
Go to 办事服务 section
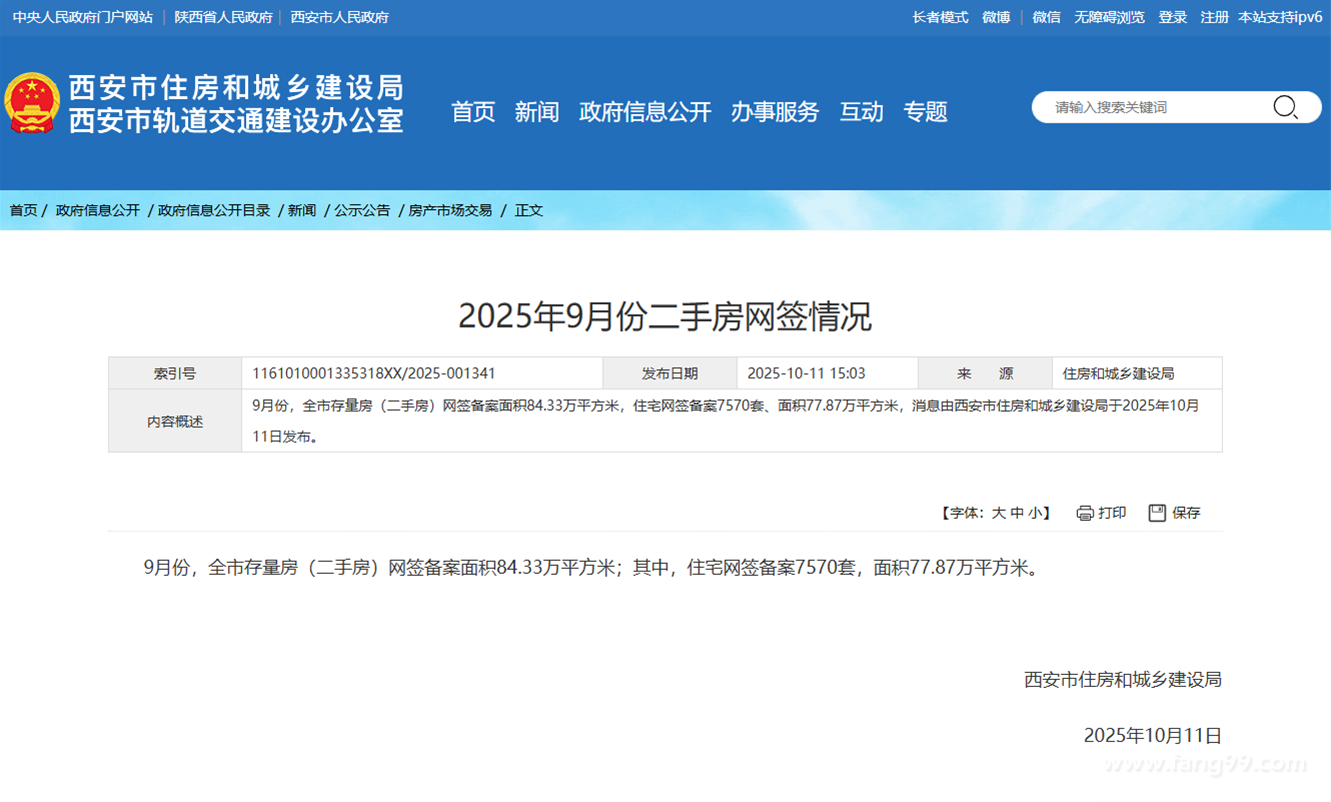tap(775, 112)
